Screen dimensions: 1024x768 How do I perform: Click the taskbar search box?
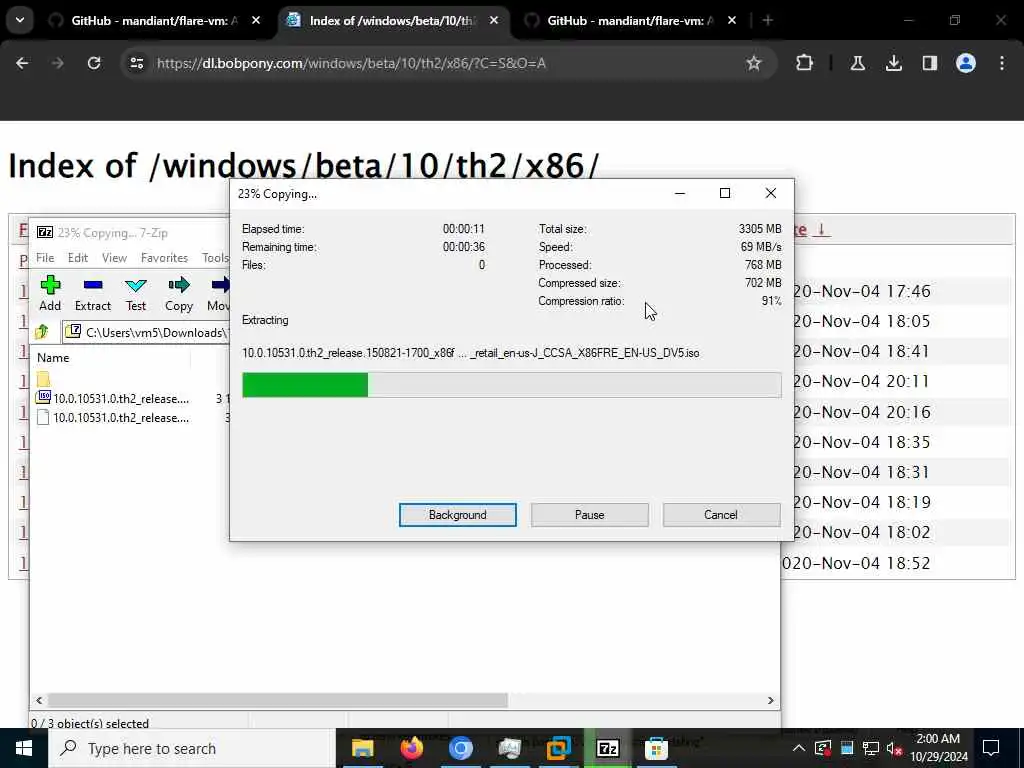coord(191,748)
